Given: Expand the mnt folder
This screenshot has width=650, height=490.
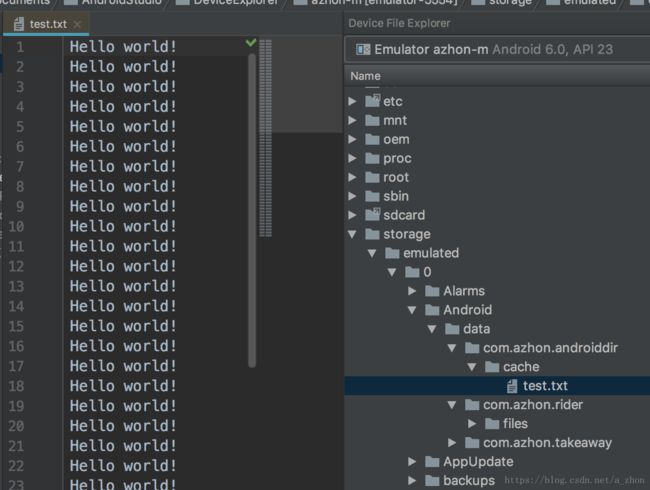Looking at the screenshot, I should tap(352, 120).
